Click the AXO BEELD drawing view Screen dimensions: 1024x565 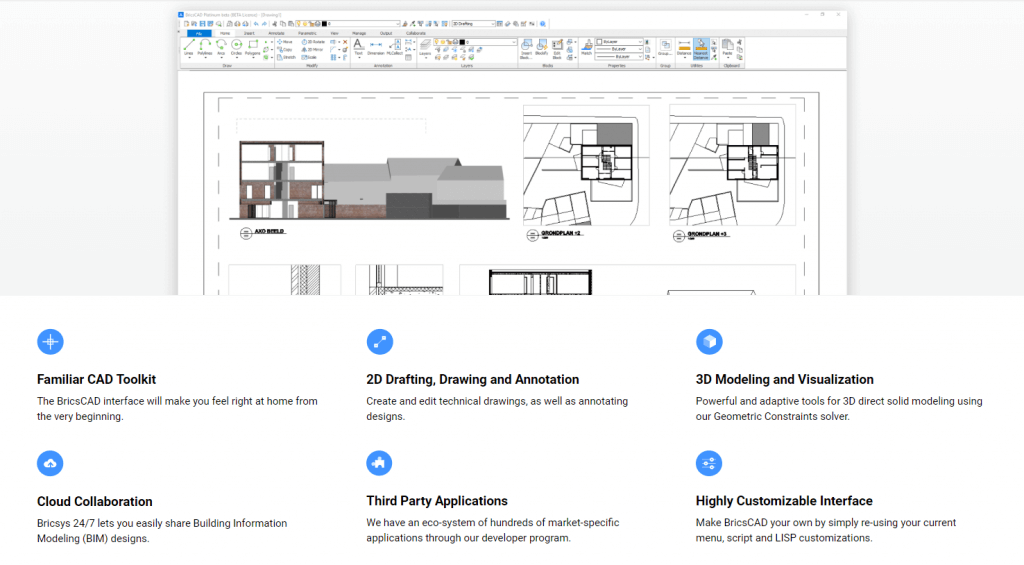[369, 180]
